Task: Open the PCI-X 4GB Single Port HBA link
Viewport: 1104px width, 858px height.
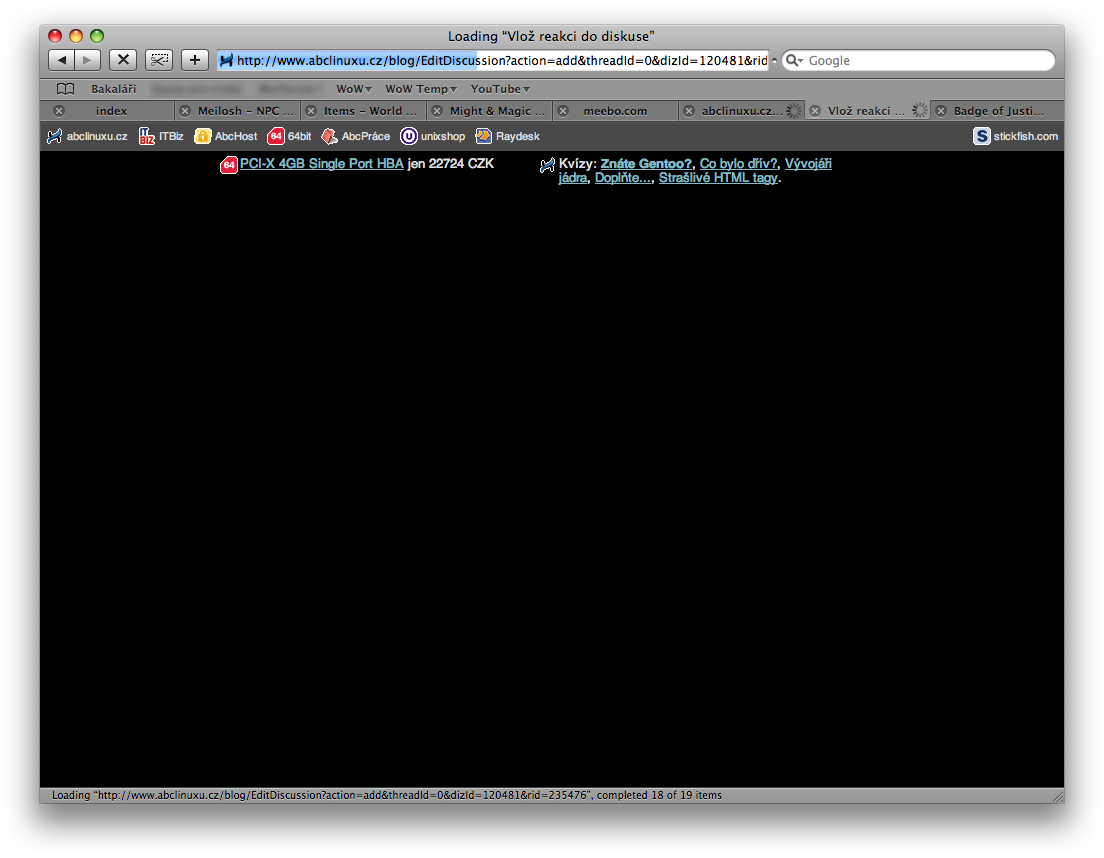Action: tap(322, 163)
